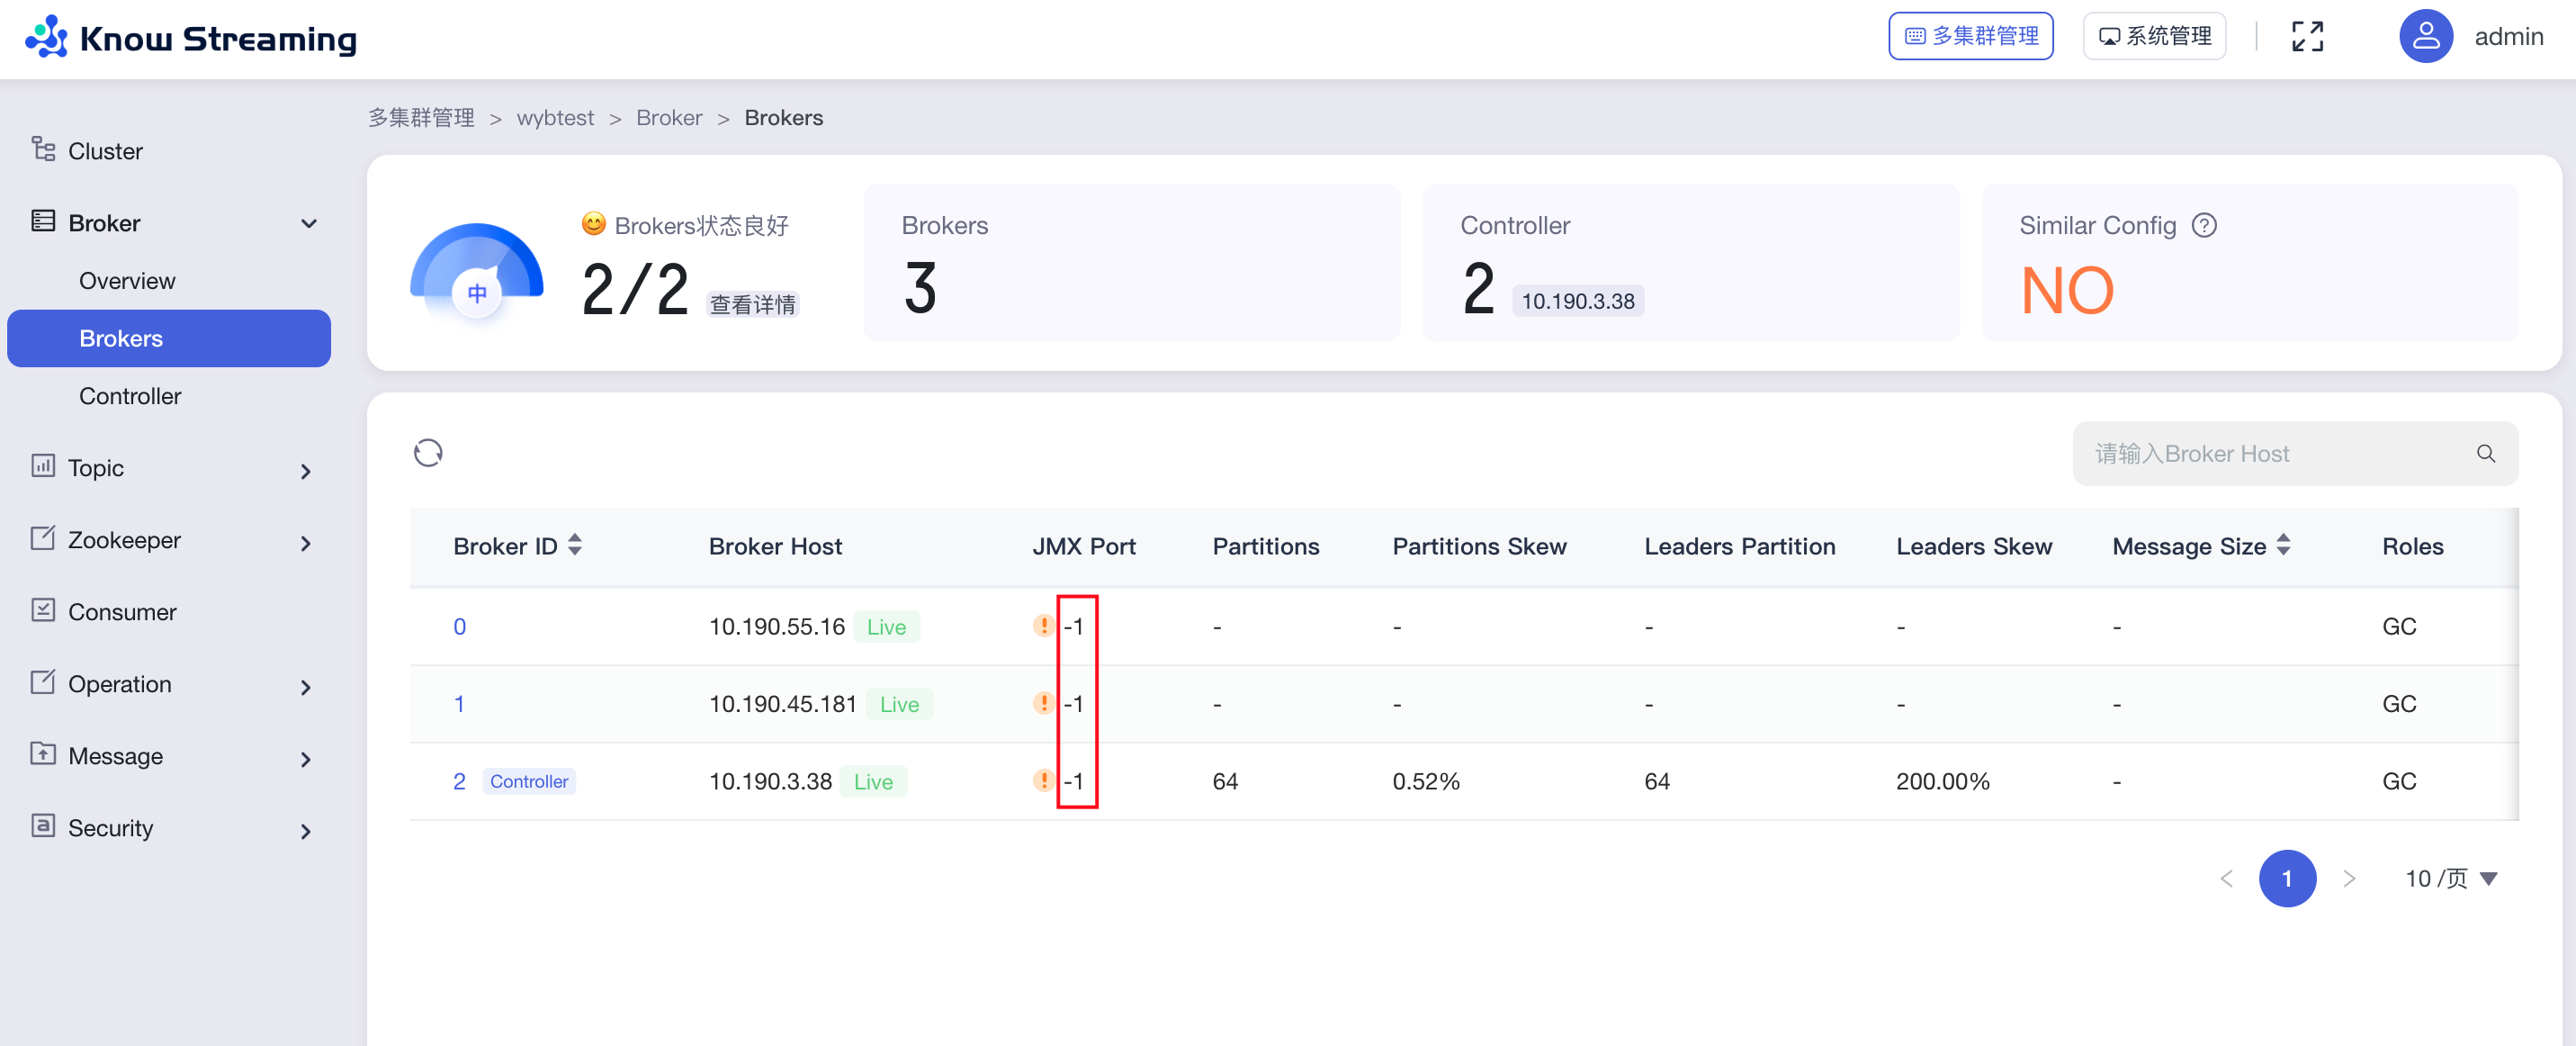
Task: Collapse the Broker sidebar menu
Action: tap(309, 224)
